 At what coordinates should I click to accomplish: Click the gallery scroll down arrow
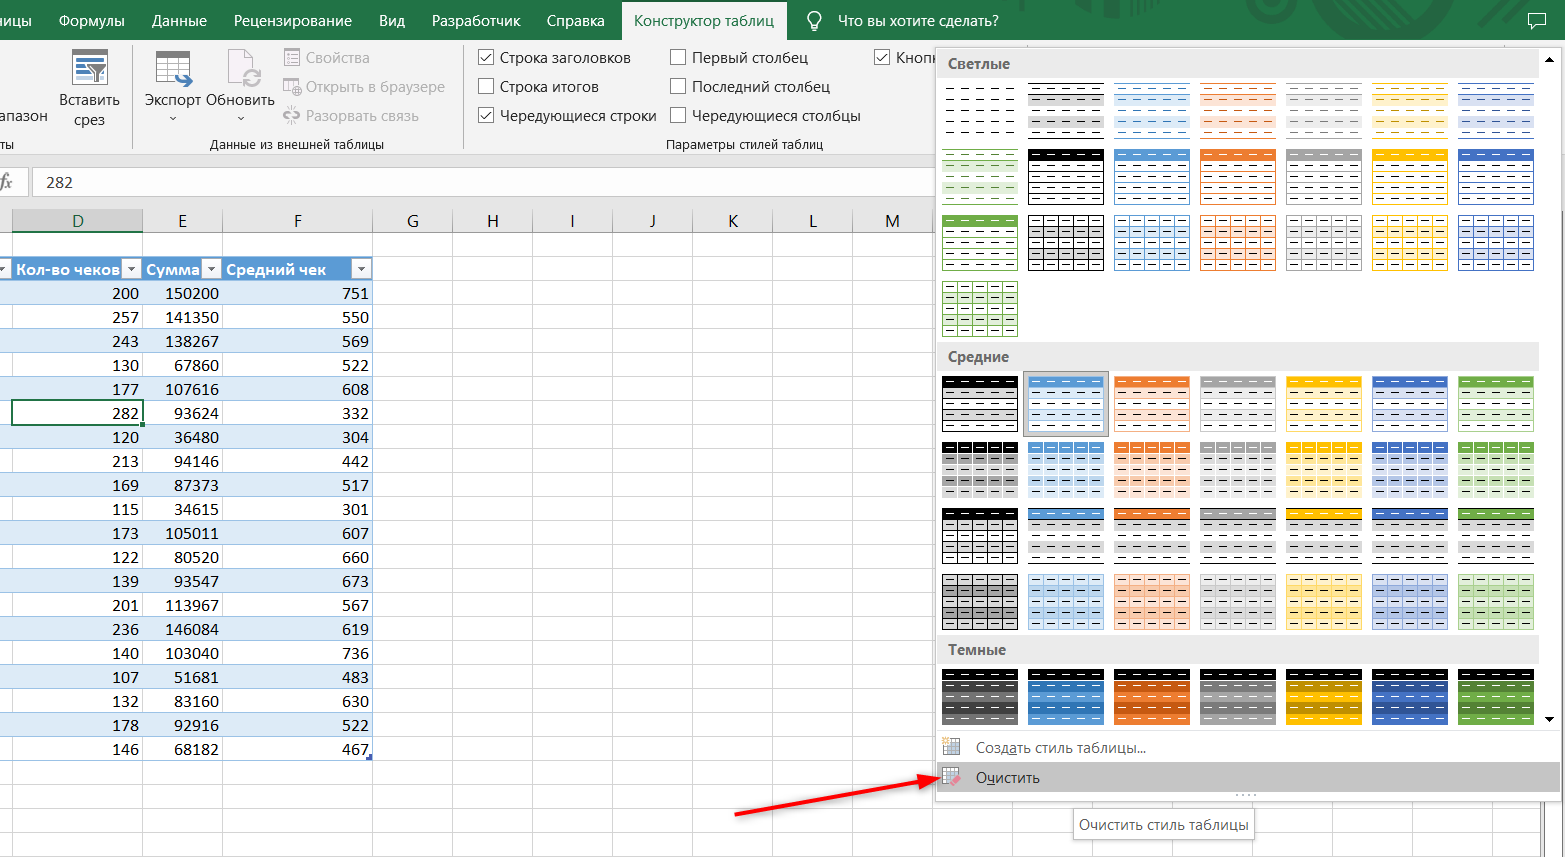click(x=1549, y=719)
